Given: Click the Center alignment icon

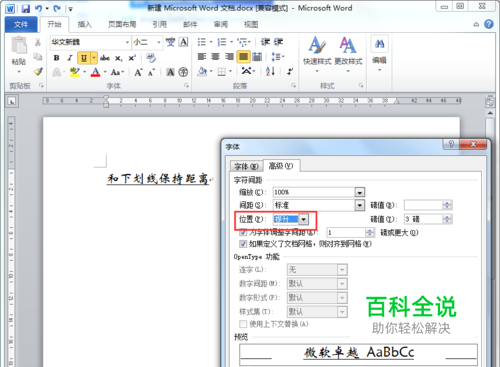Looking at the screenshot, I should (x=215, y=57).
